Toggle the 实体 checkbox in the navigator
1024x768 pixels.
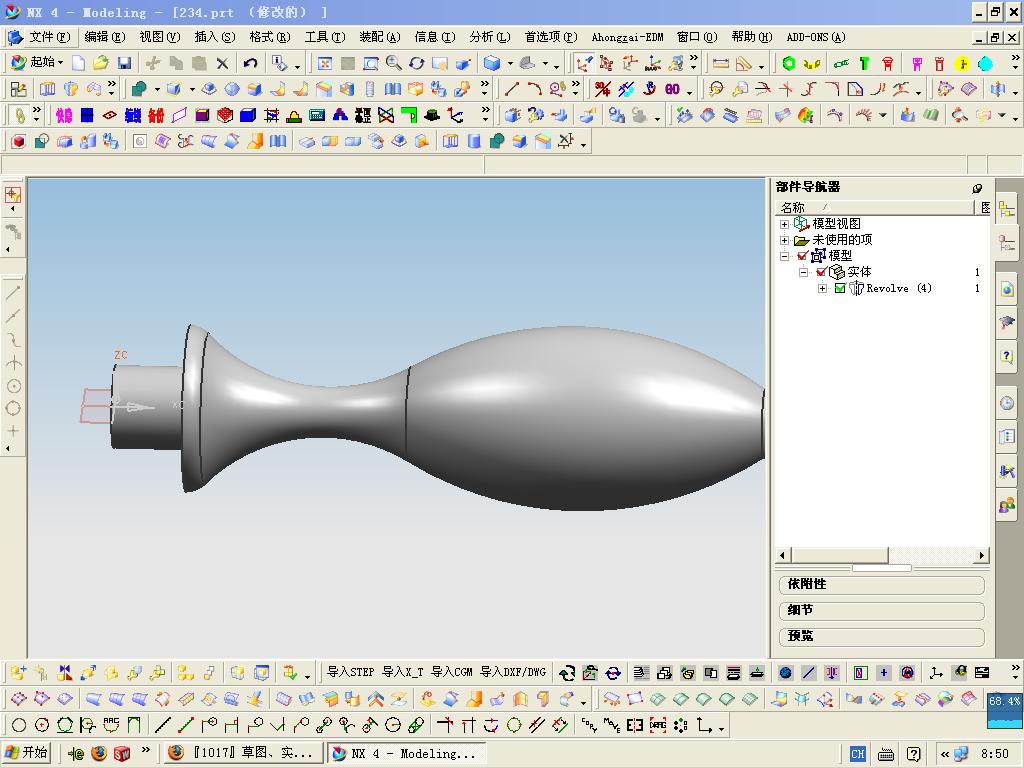tap(822, 272)
